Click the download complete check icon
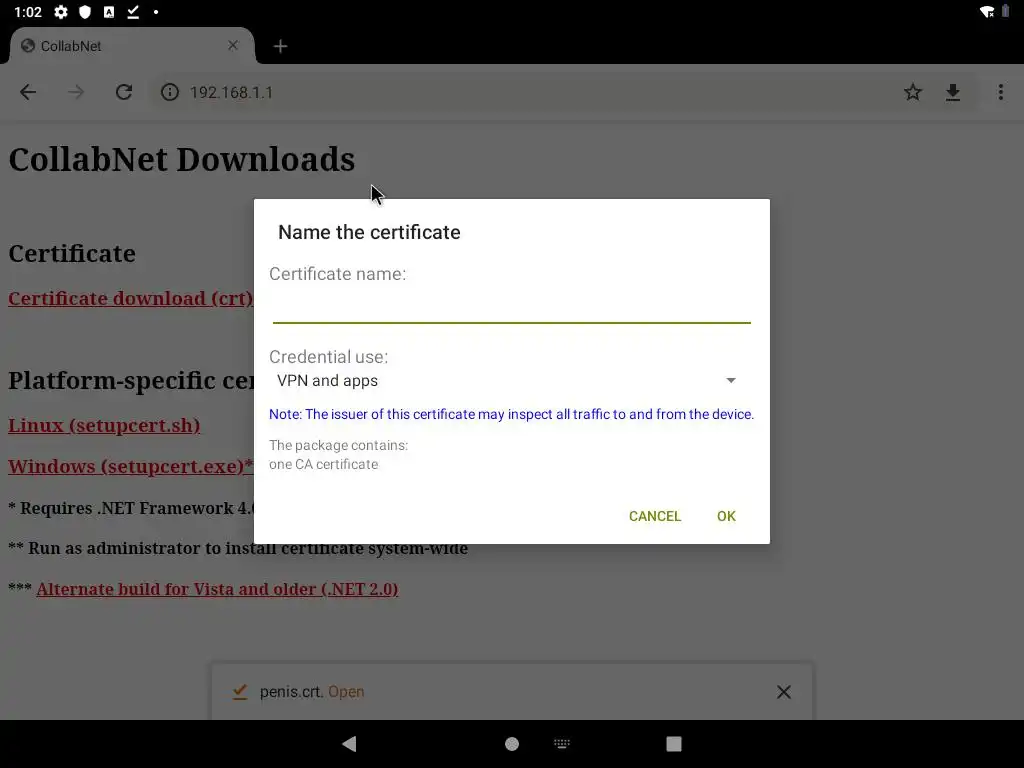 240,692
